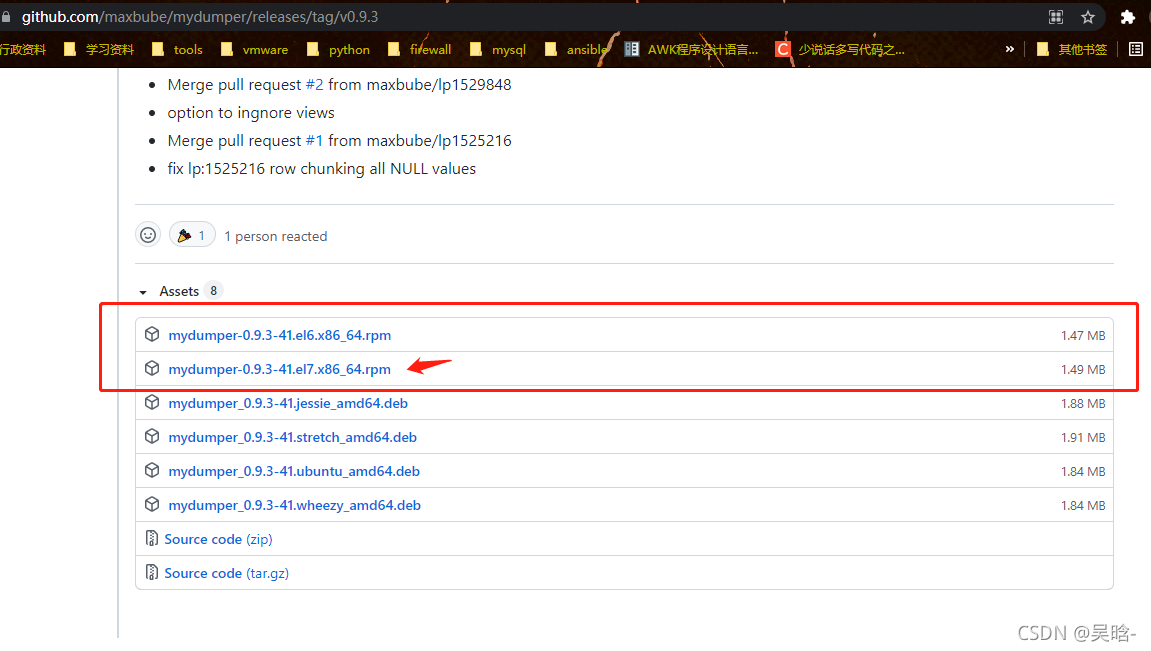Download mydumper_0.9.3-41.ubuntu_amd64.deb
Screen dimensions: 1151x651
pos(294,470)
